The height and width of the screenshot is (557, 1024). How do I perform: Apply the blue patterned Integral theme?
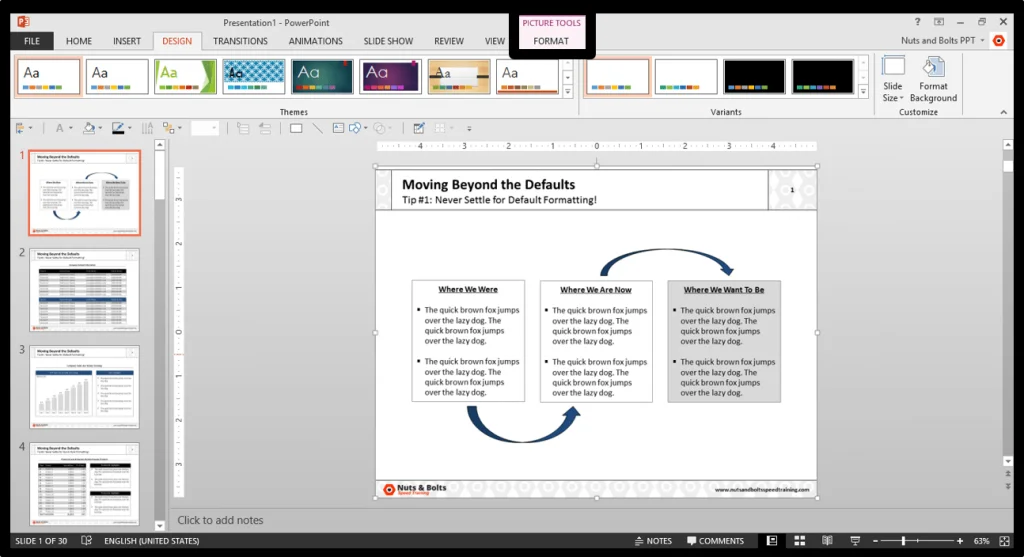[x=253, y=76]
